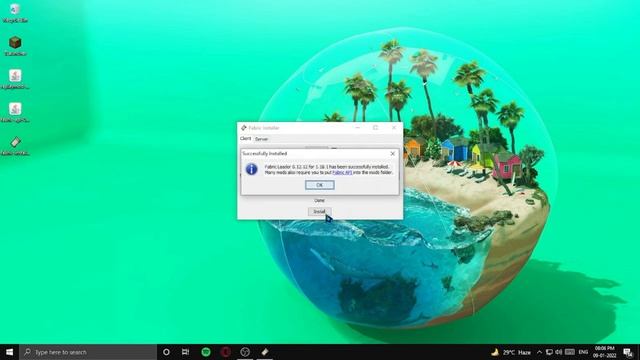Open Cortana from the taskbar circle
Image resolution: width=640 pixels, height=360 pixels.
coord(166,352)
